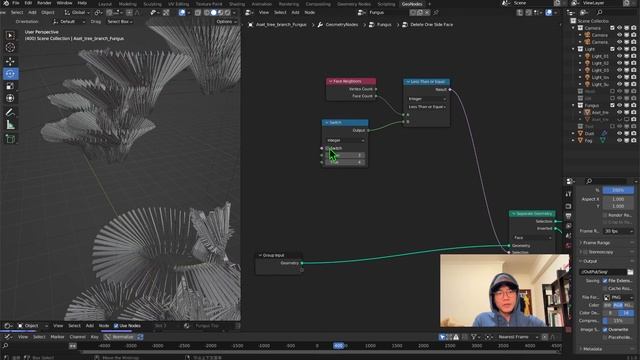The width and height of the screenshot is (640, 360).
Task: Collapse the Light collection in outliner
Action: [573, 49]
